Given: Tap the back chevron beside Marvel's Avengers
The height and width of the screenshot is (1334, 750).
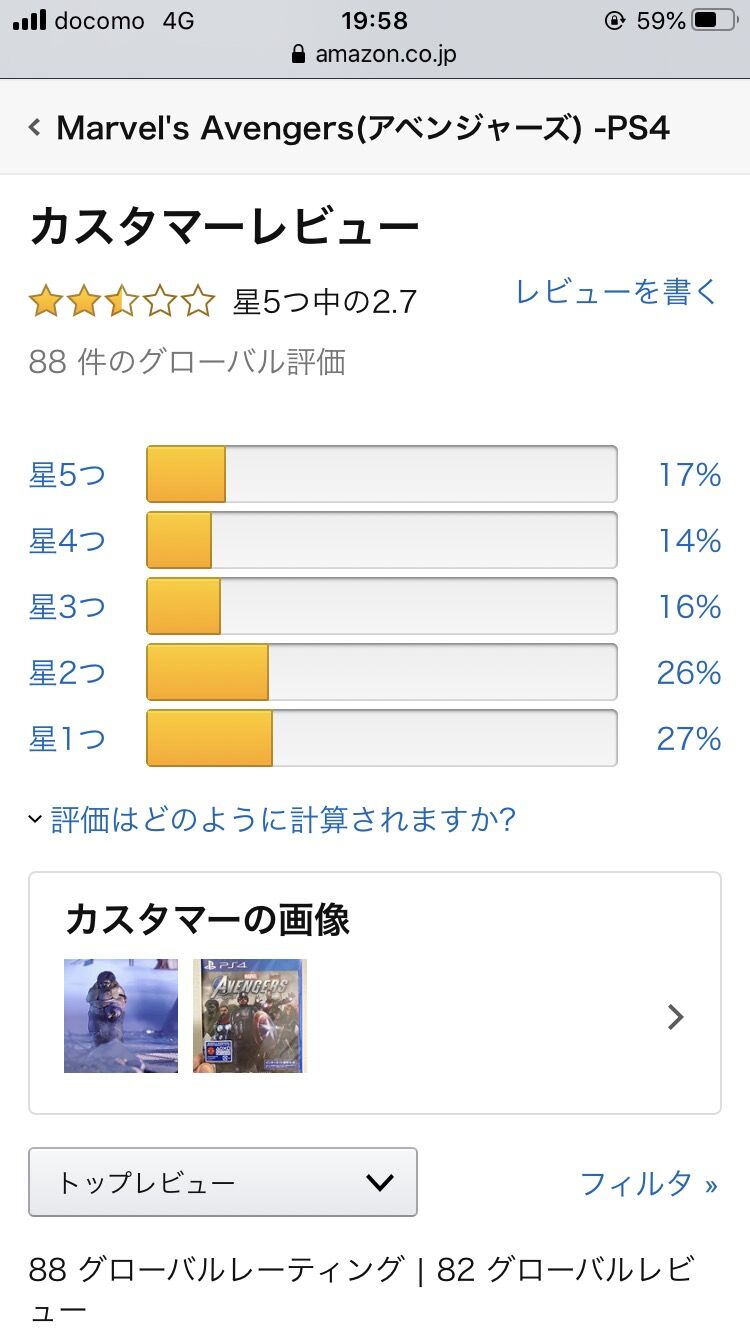Looking at the screenshot, I should 35,128.
